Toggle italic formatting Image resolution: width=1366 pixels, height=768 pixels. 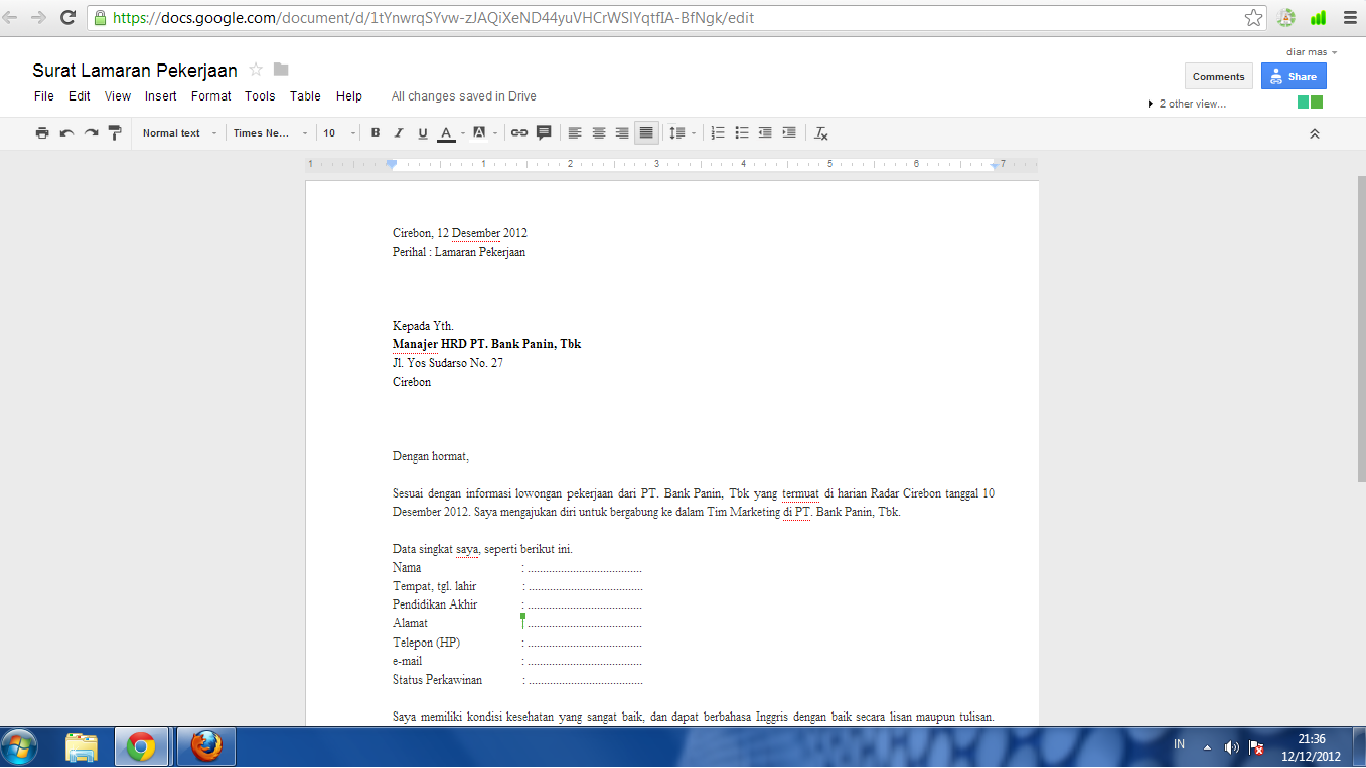399,133
